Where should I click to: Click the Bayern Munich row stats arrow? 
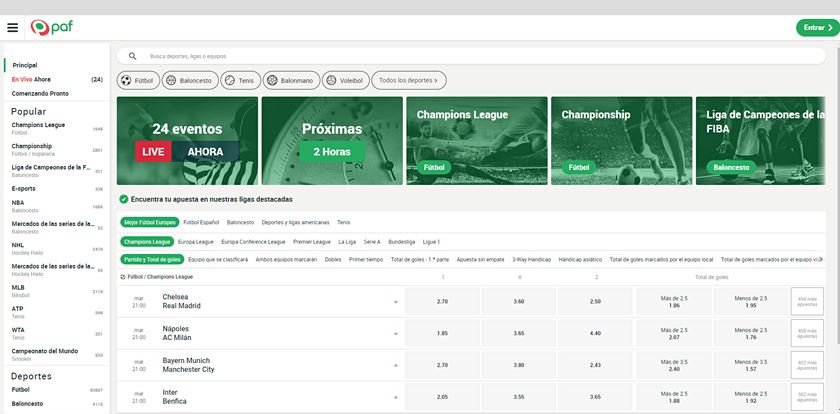pos(395,365)
